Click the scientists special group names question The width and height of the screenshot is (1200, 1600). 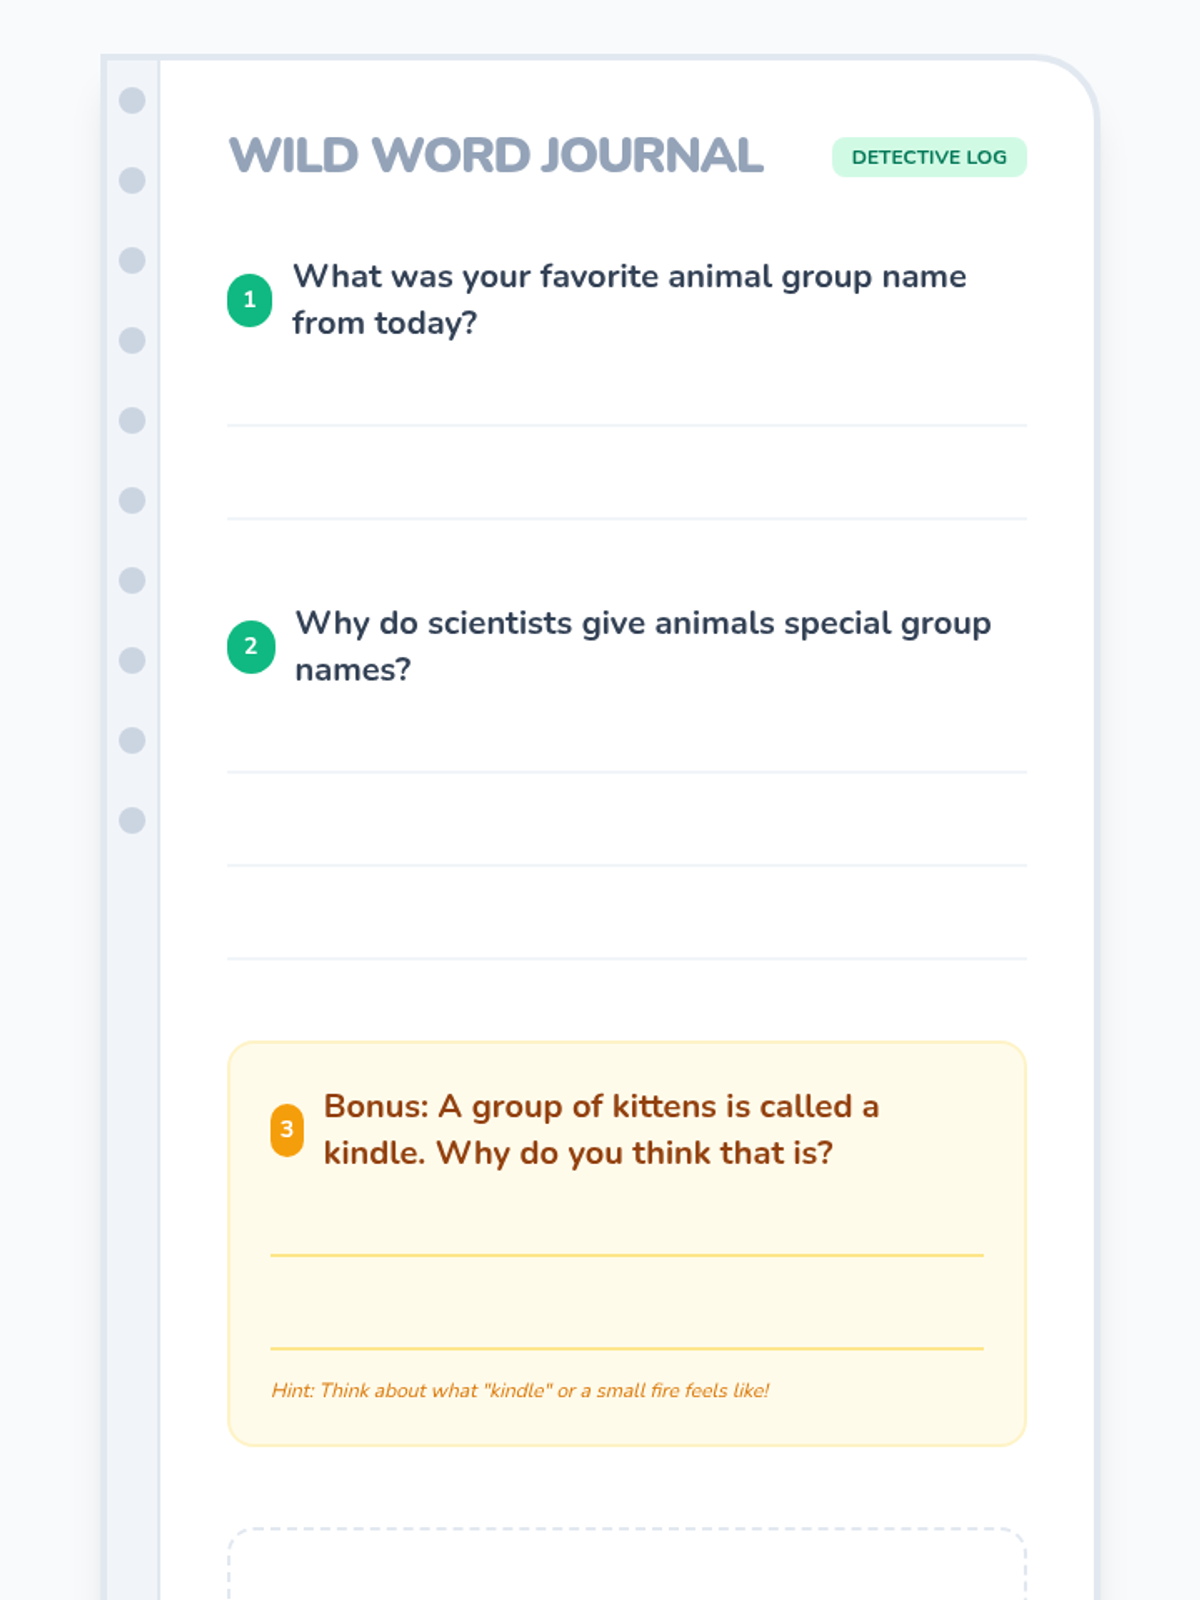click(x=643, y=646)
